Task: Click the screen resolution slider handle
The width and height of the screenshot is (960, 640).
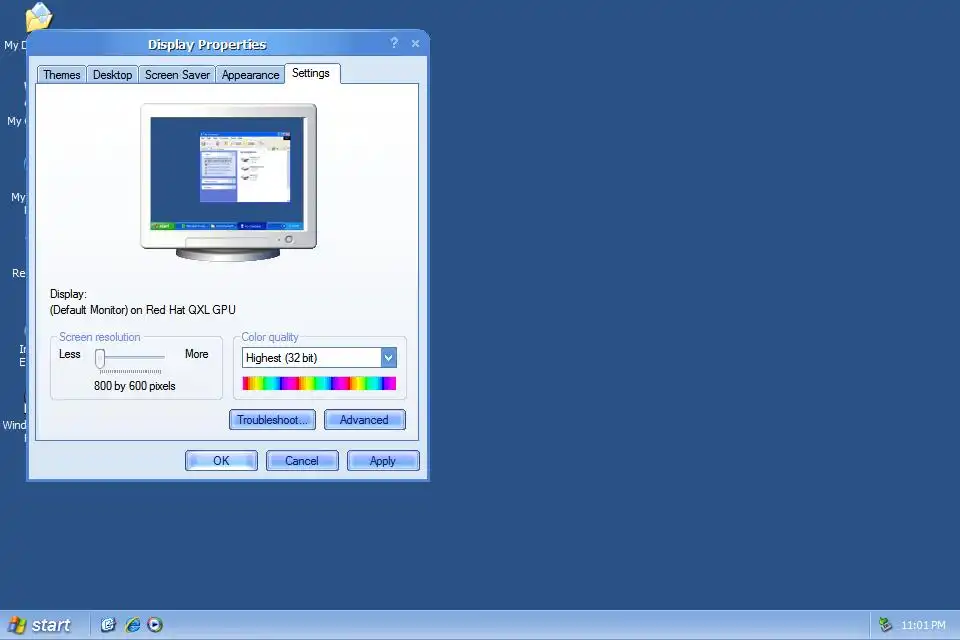Action: pos(100,358)
